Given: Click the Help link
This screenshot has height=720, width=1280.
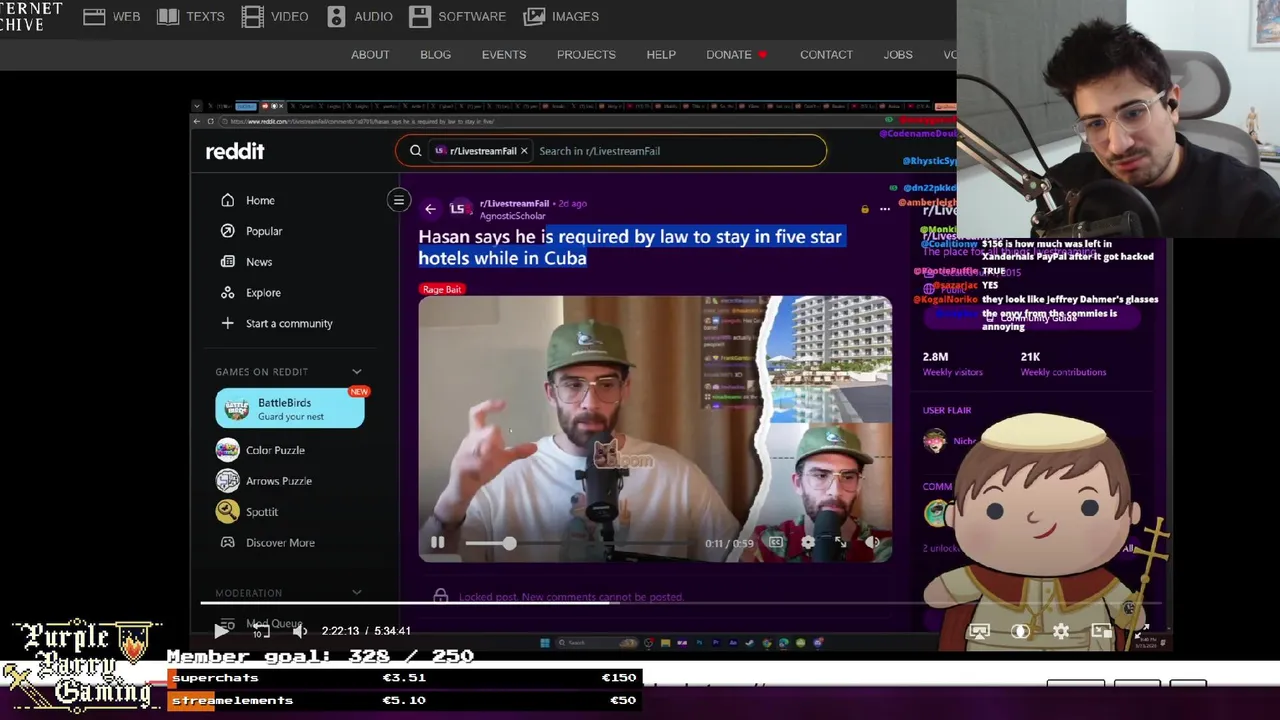Looking at the screenshot, I should pyautogui.click(x=661, y=55).
